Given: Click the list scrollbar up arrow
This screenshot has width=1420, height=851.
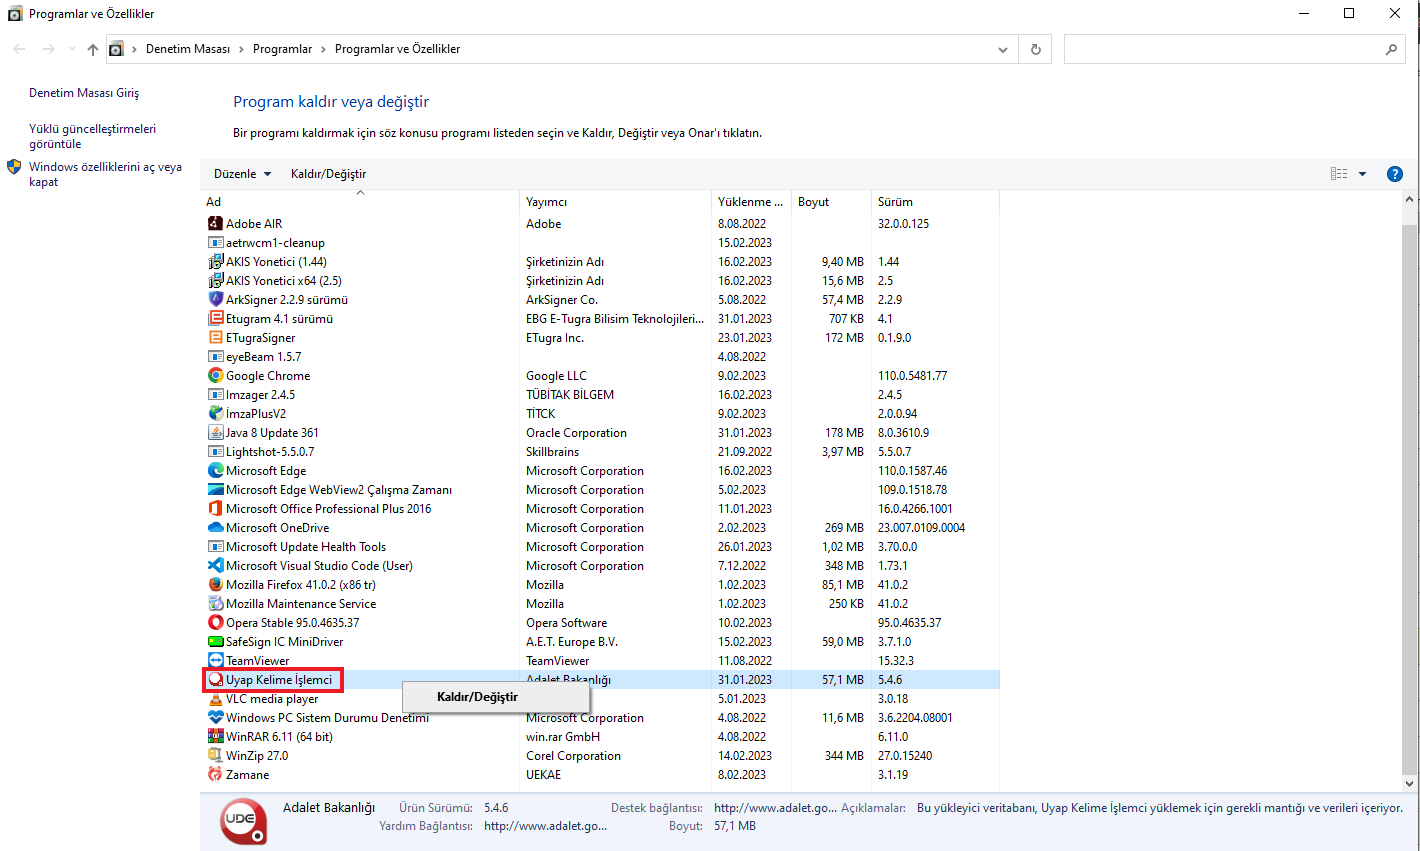Looking at the screenshot, I should [x=1409, y=199].
